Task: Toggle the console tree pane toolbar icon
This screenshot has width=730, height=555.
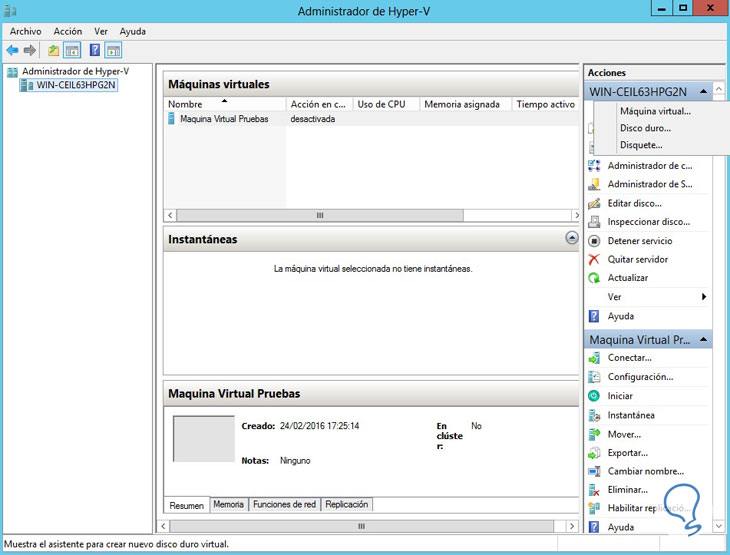Action: click(x=72, y=50)
